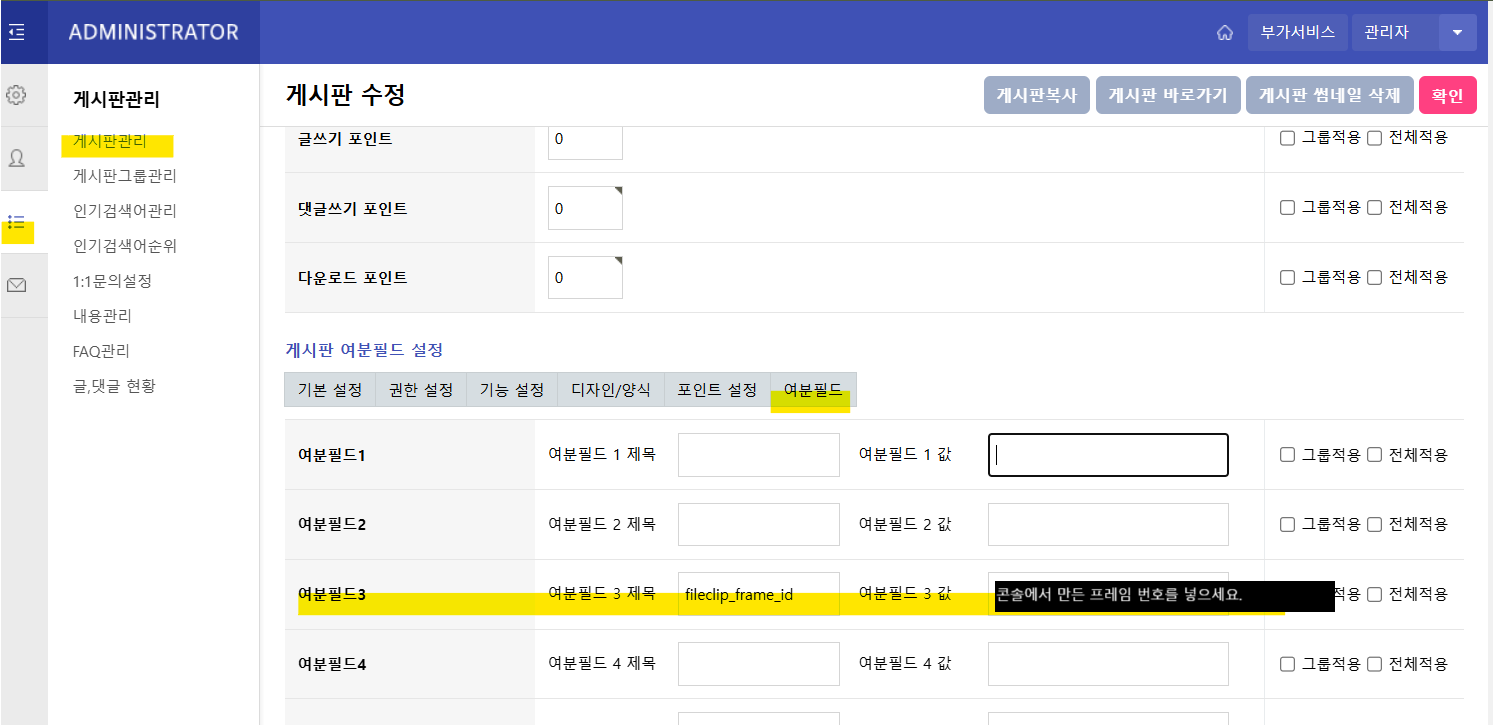The width and height of the screenshot is (1493, 725).
Task: Expand the 관리자 dropdown arrow
Action: 1457,33
